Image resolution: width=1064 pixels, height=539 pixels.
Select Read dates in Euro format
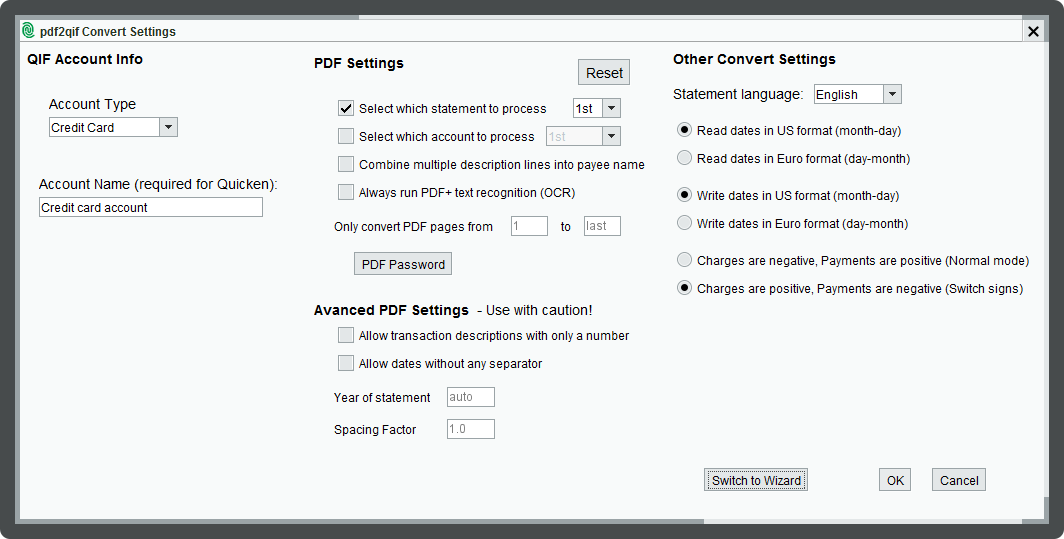[685, 158]
